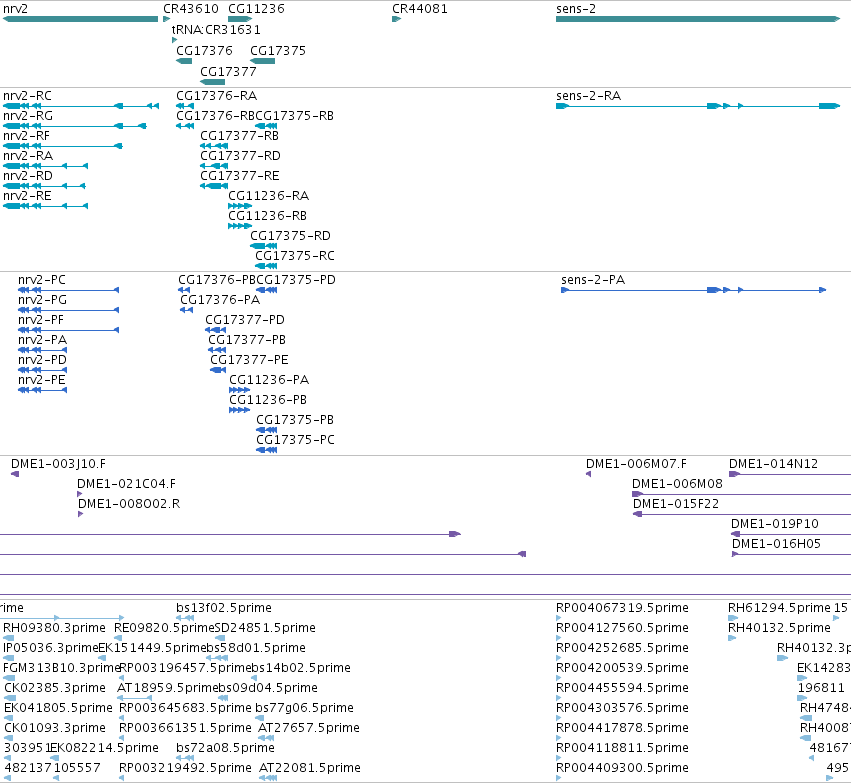Select clone DME1-008O02.R
Screen dimensions: 851x783
129,504
